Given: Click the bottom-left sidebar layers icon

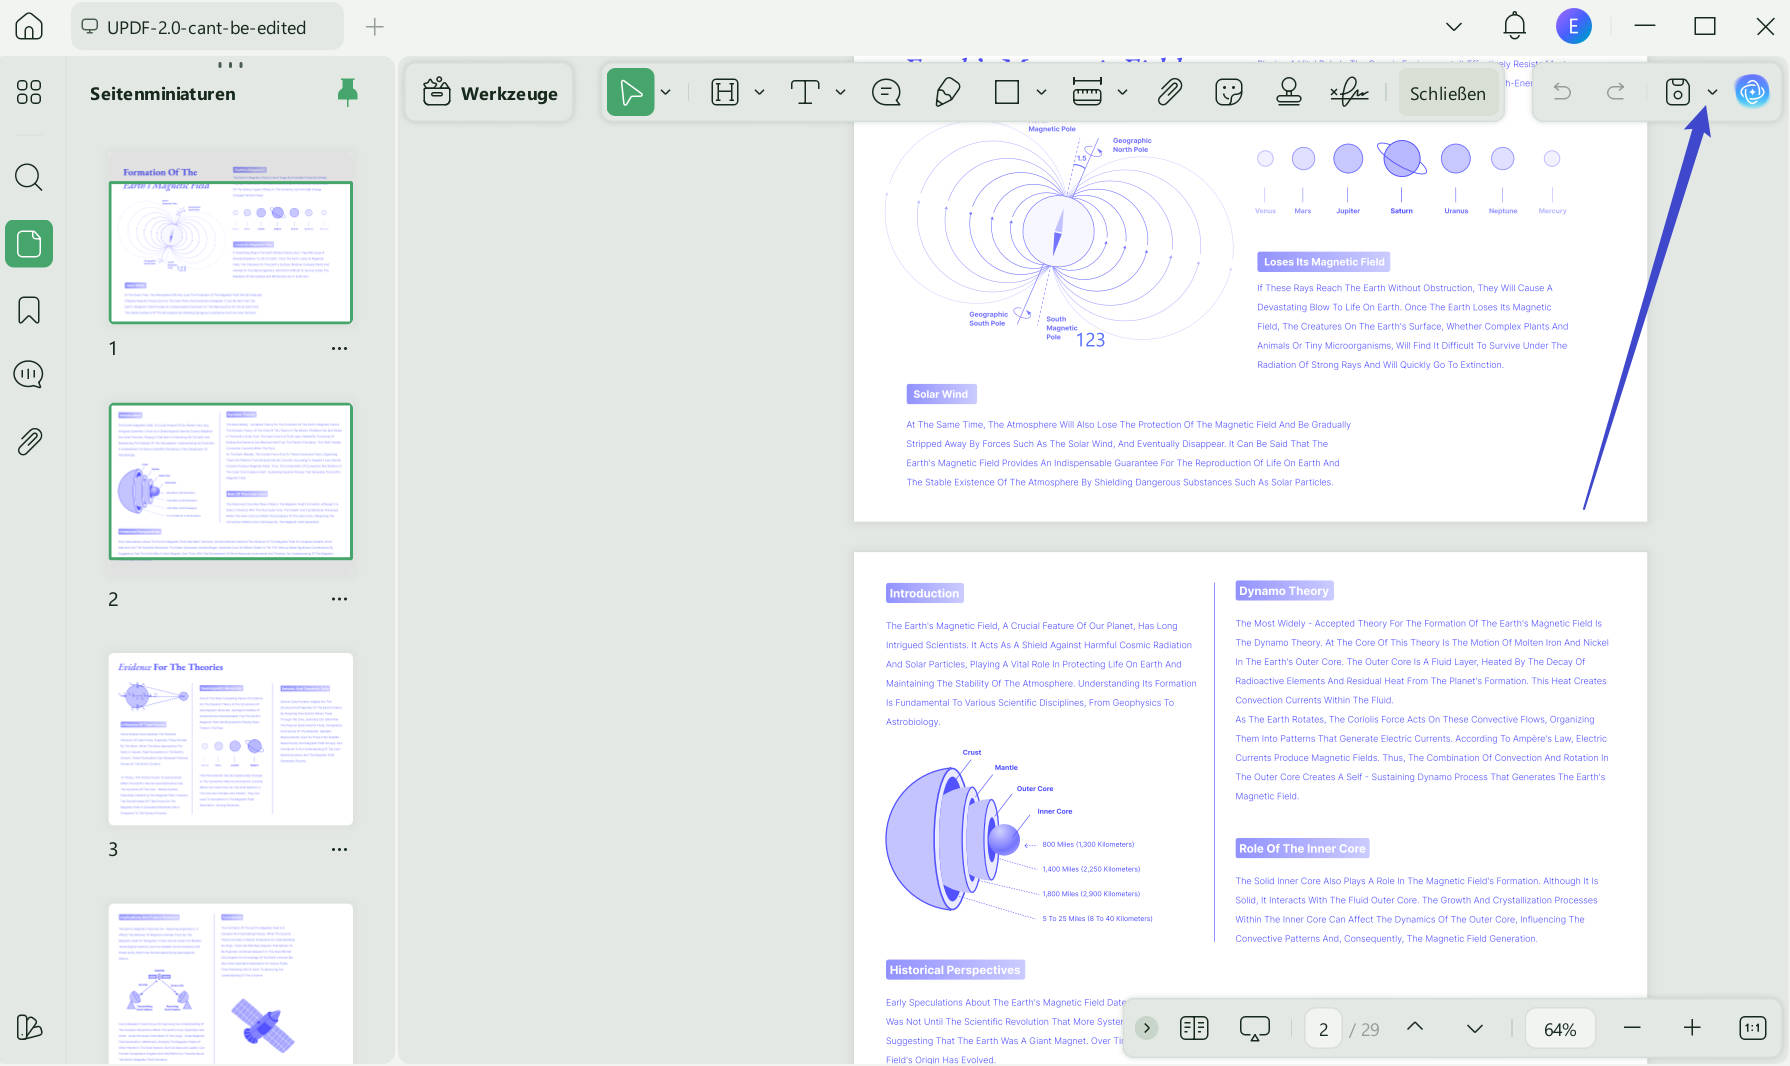Looking at the screenshot, I should click(29, 1027).
